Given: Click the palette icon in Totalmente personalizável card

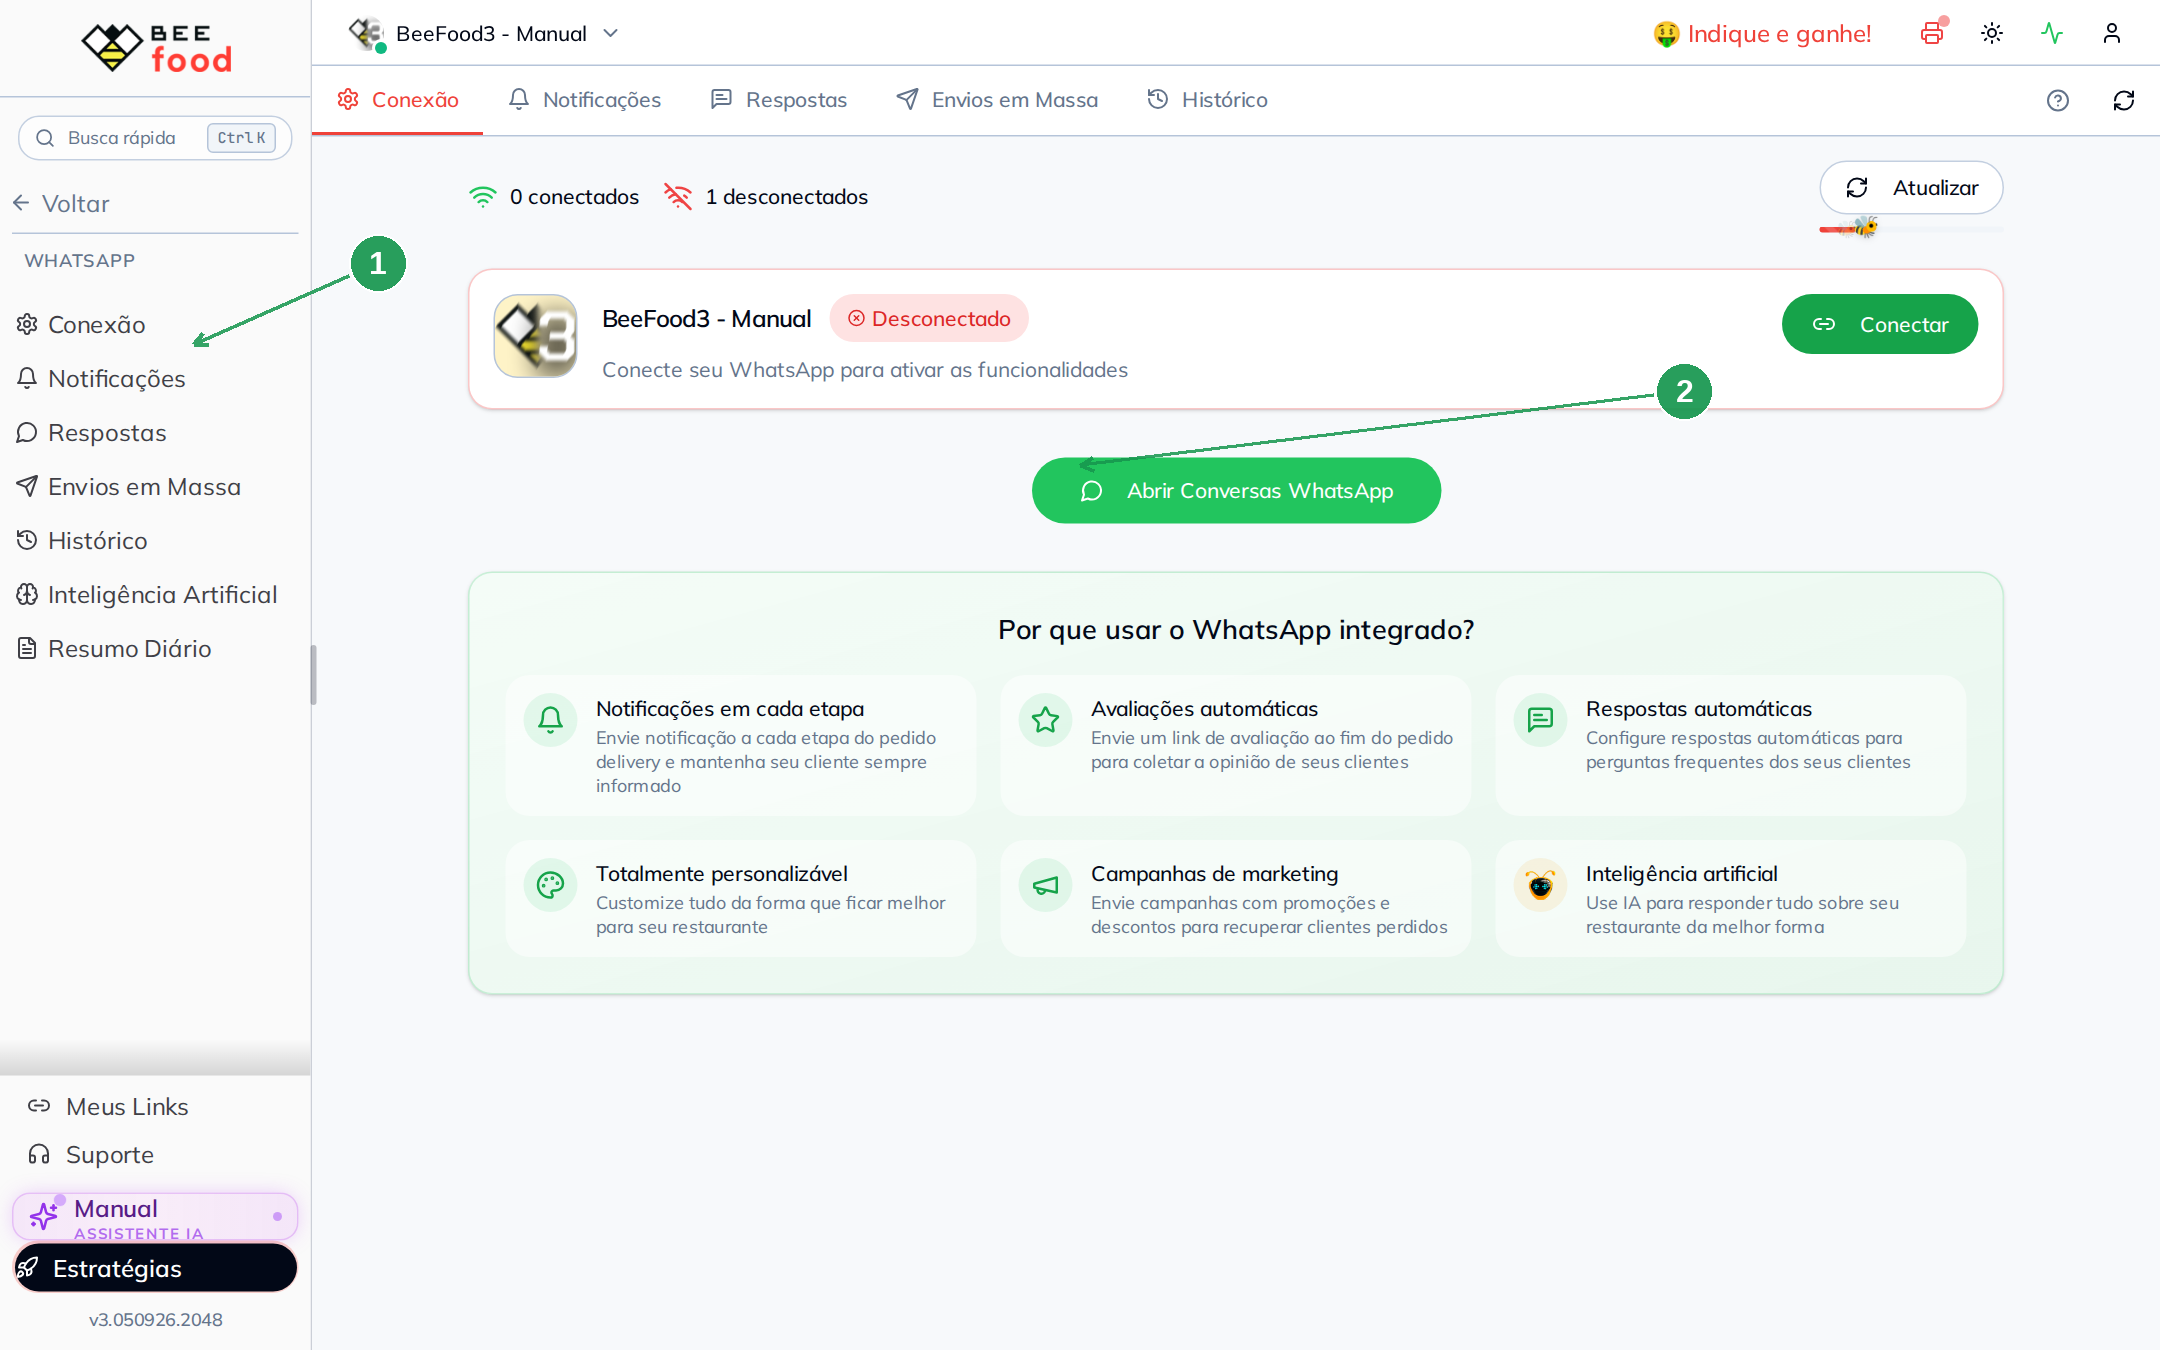Looking at the screenshot, I should pyautogui.click(x=550, y=885).
